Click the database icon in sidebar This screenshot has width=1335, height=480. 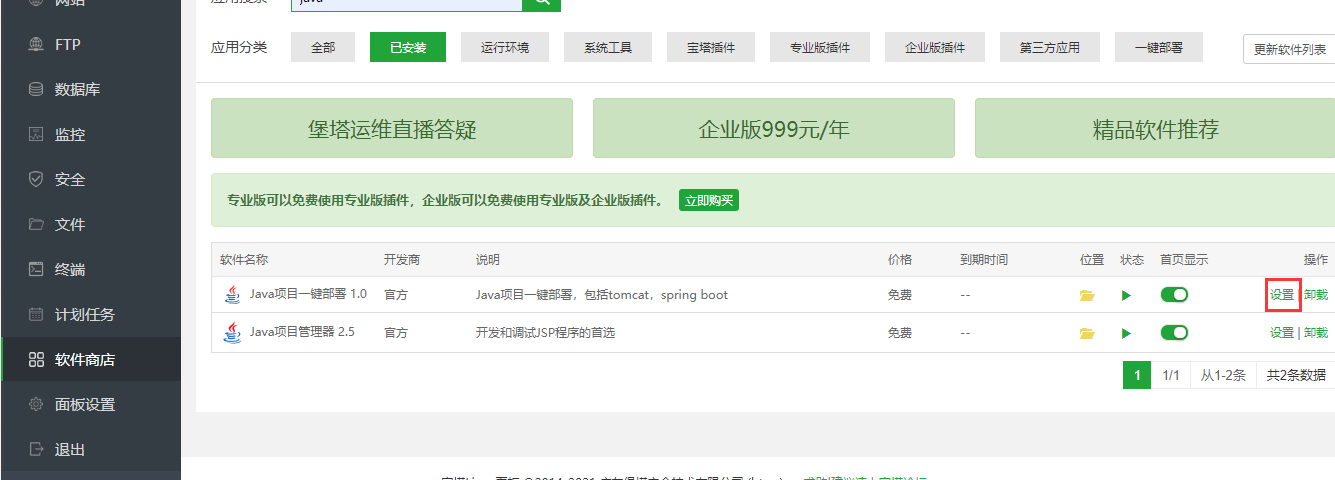click(x=36, y=90)
